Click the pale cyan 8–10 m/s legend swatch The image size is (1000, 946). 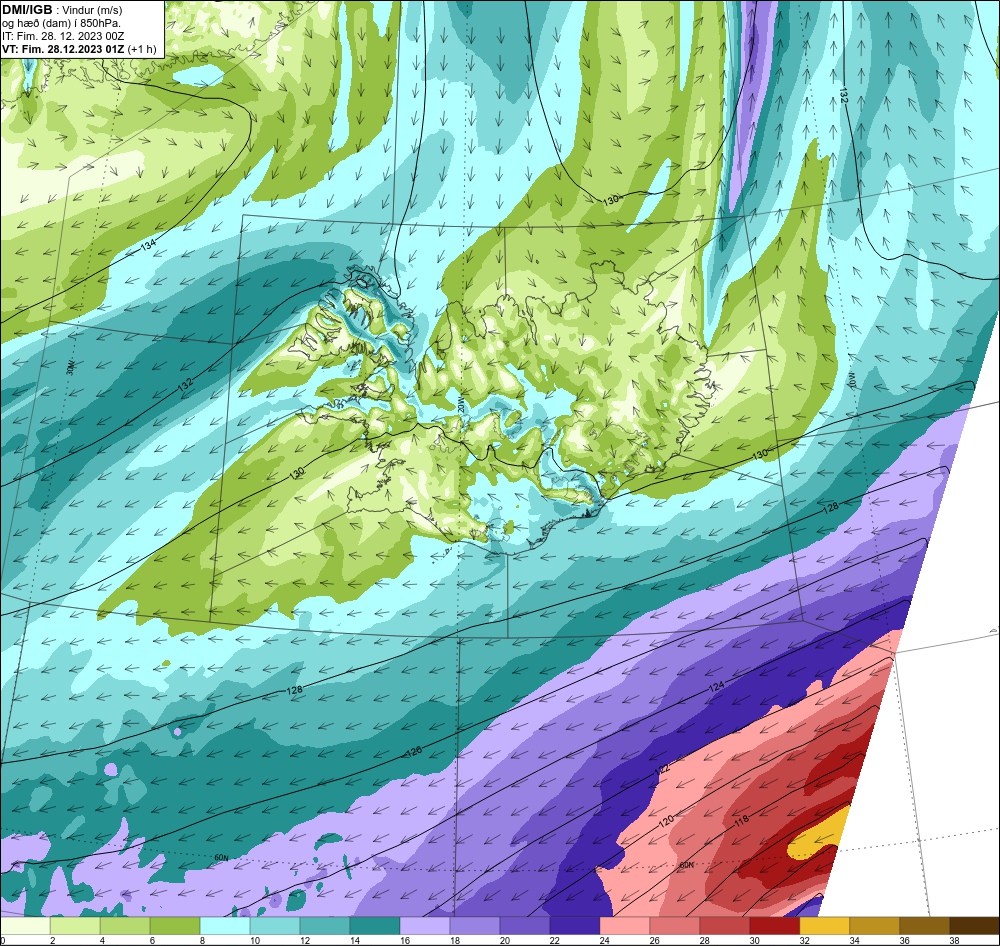click(224, 926)
